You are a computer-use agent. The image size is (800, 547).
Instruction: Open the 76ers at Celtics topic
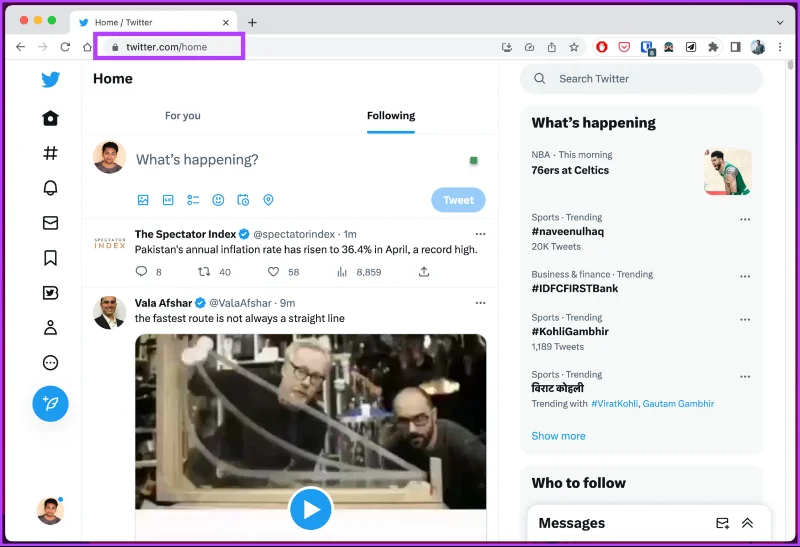pyautogui.click(x=570, y=170)
